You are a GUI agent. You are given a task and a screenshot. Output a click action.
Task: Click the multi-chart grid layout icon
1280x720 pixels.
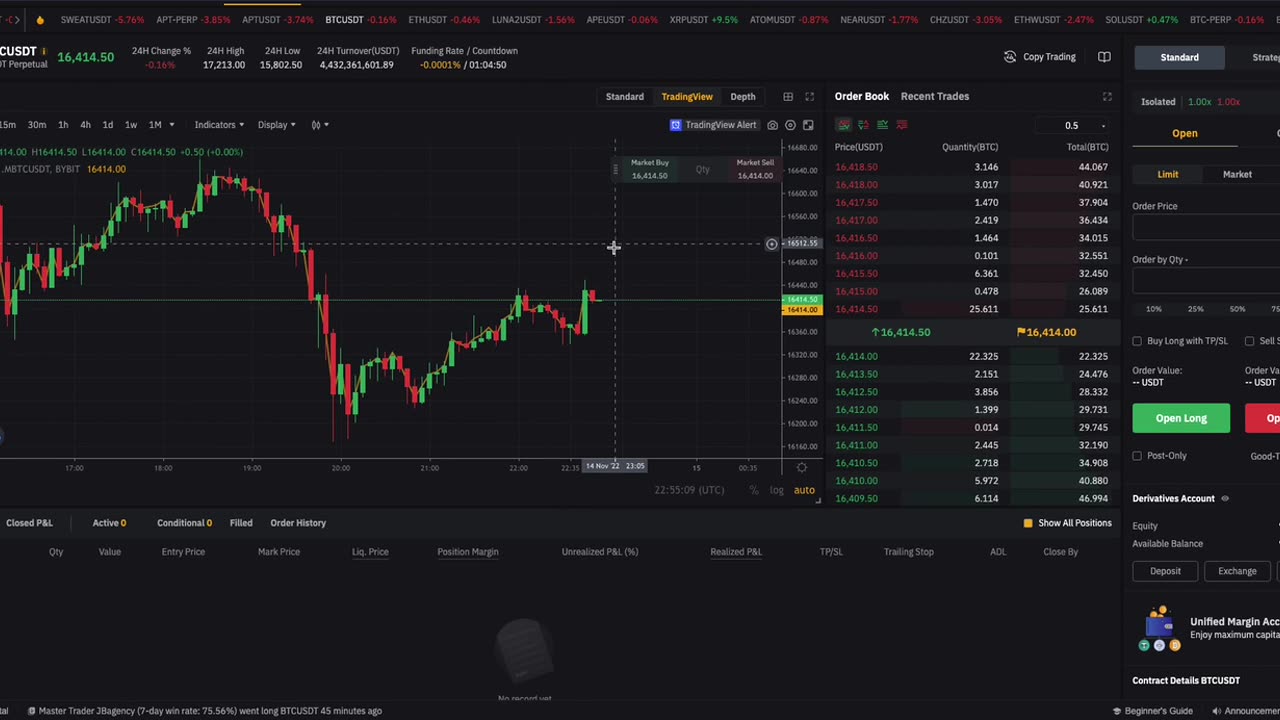788,97
